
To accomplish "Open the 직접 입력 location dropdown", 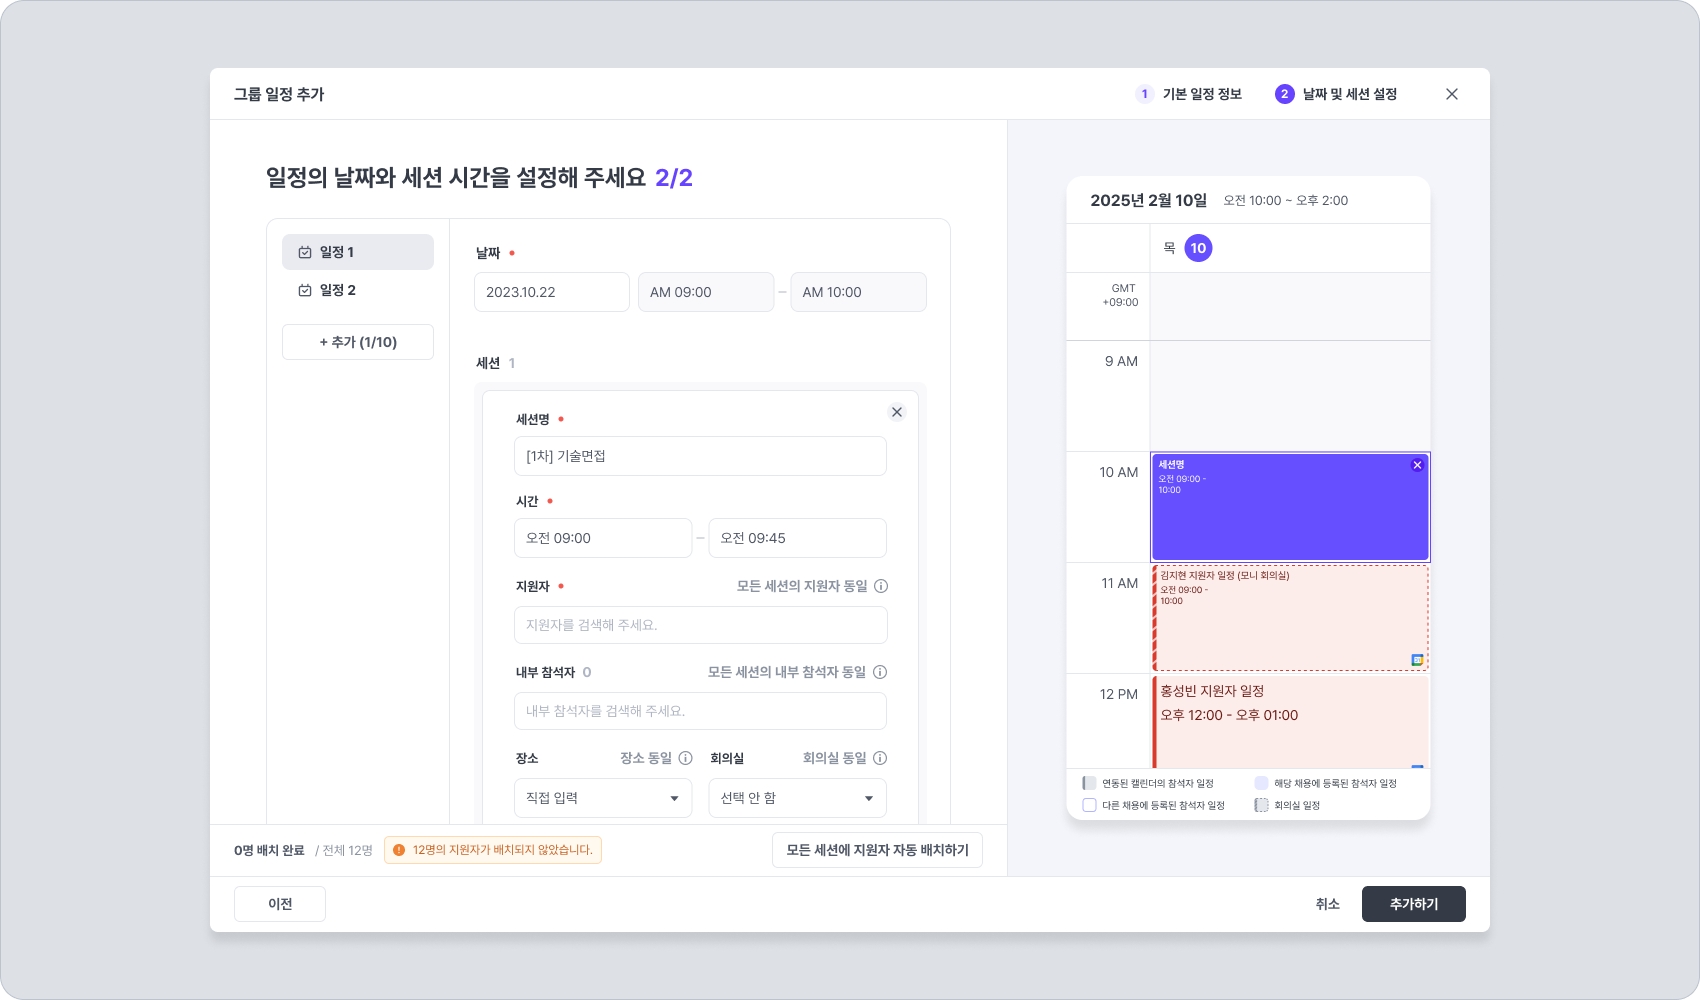I will pos(603,798).
